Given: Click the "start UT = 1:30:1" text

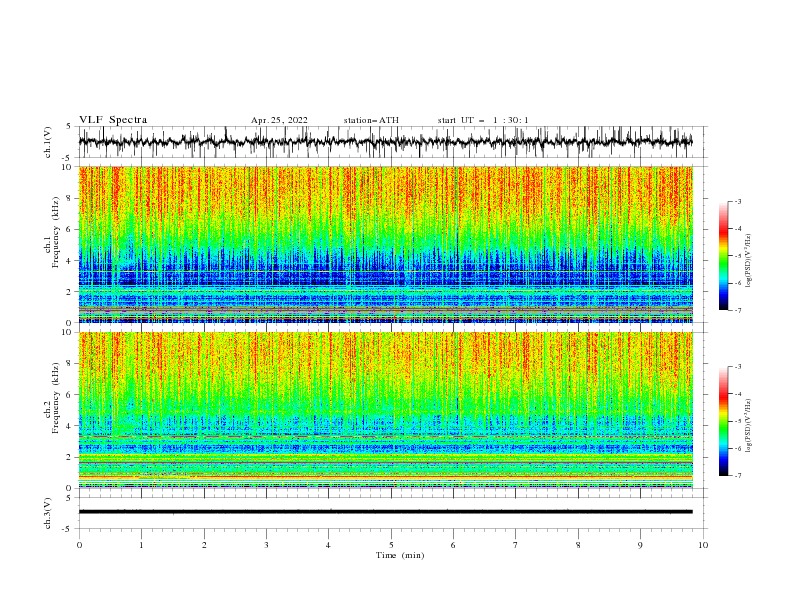Looking at the screenshot, I should (x=483, y=120).
